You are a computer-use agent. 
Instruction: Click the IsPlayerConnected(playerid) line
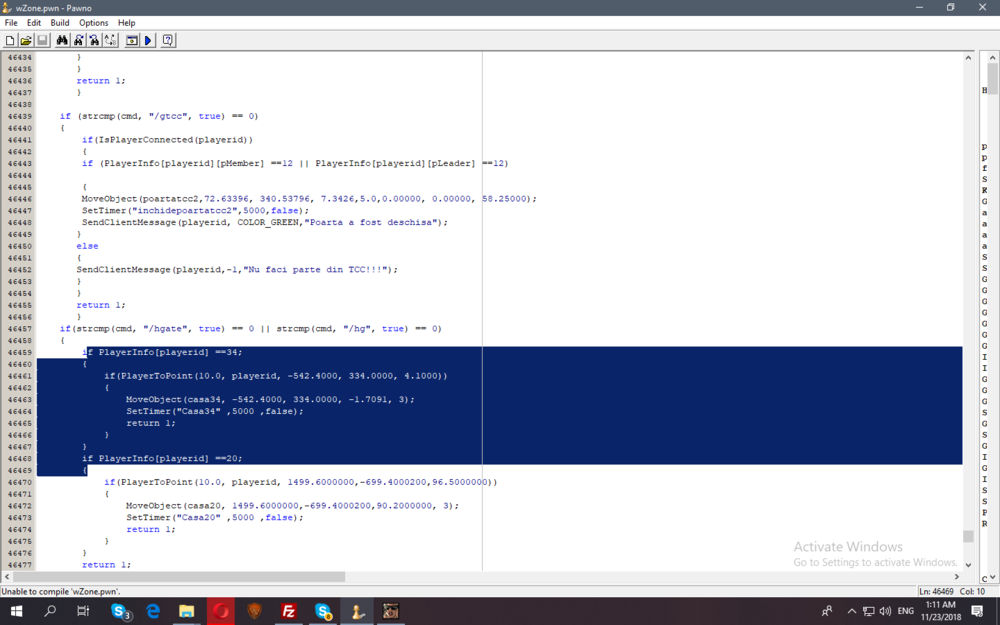pos(167,140)
